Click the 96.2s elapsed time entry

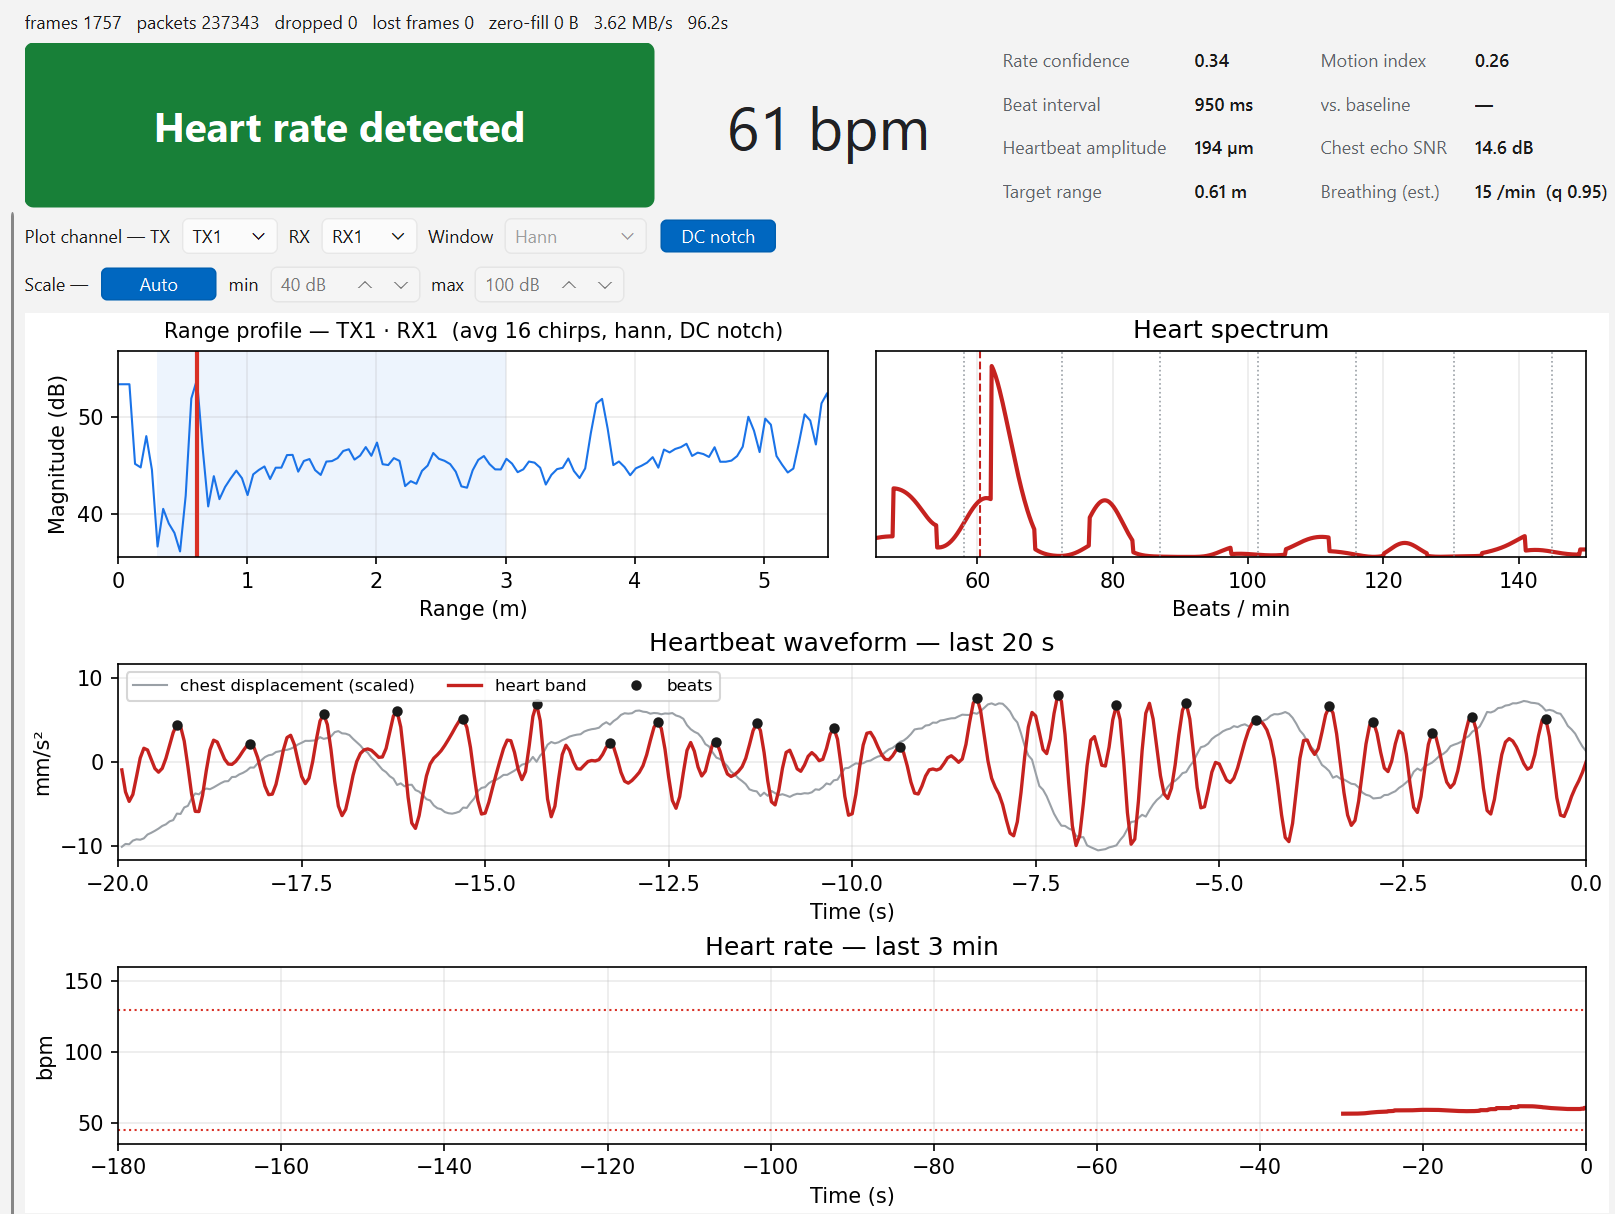tap(707, 23)
